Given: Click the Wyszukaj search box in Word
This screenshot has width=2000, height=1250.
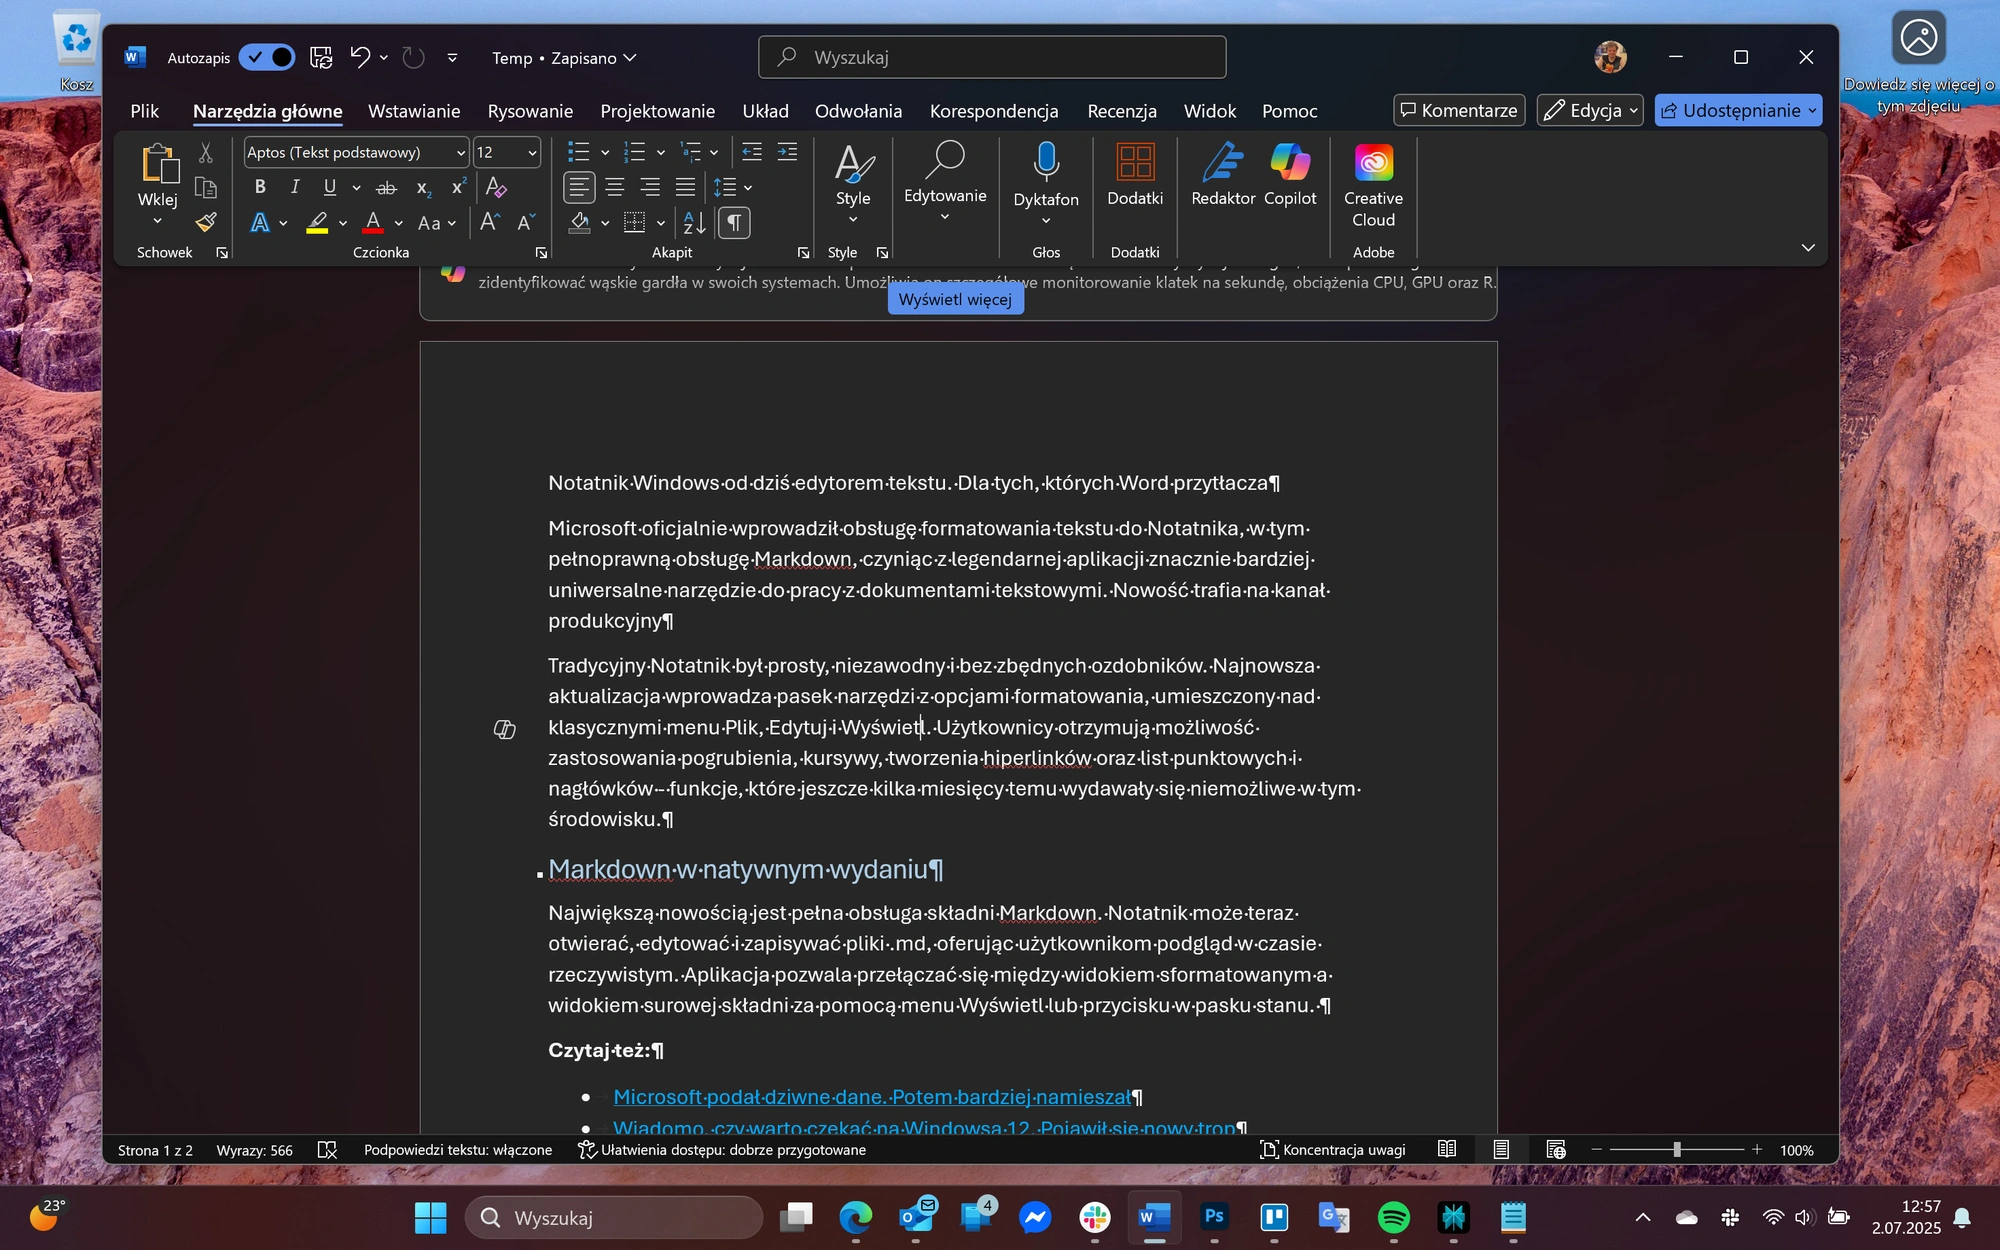Looking at the screenshot, I should (x=992, y=57).
